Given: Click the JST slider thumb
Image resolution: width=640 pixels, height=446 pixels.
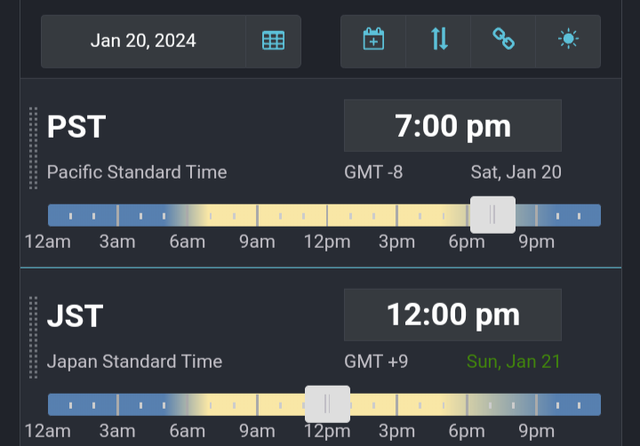Looking at the screenshot, I should (327, 404).
